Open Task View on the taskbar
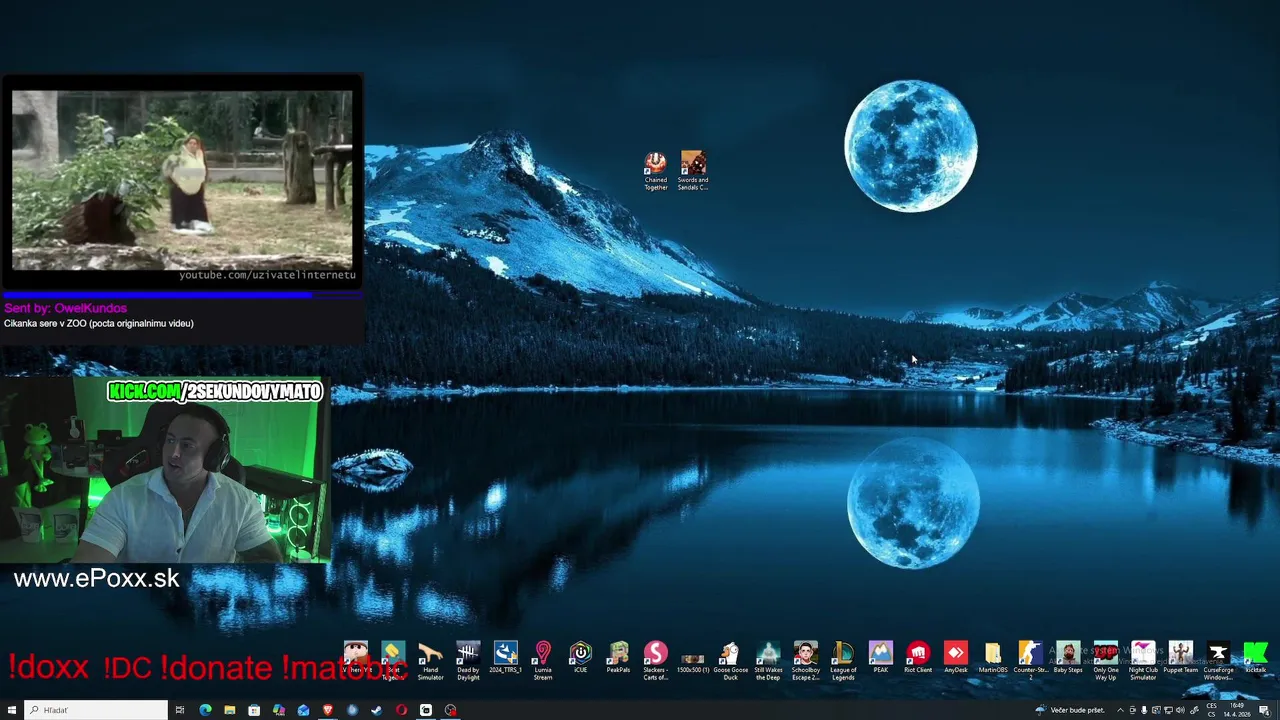 (x=180, y=710)
